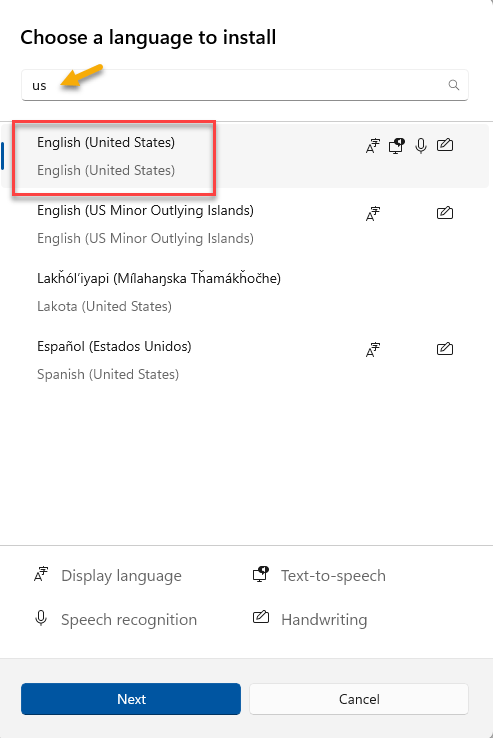Viewport: 493px width, 738px height.
Task: Click handwriting icon for English (United States)
Action: coord(445,145)
